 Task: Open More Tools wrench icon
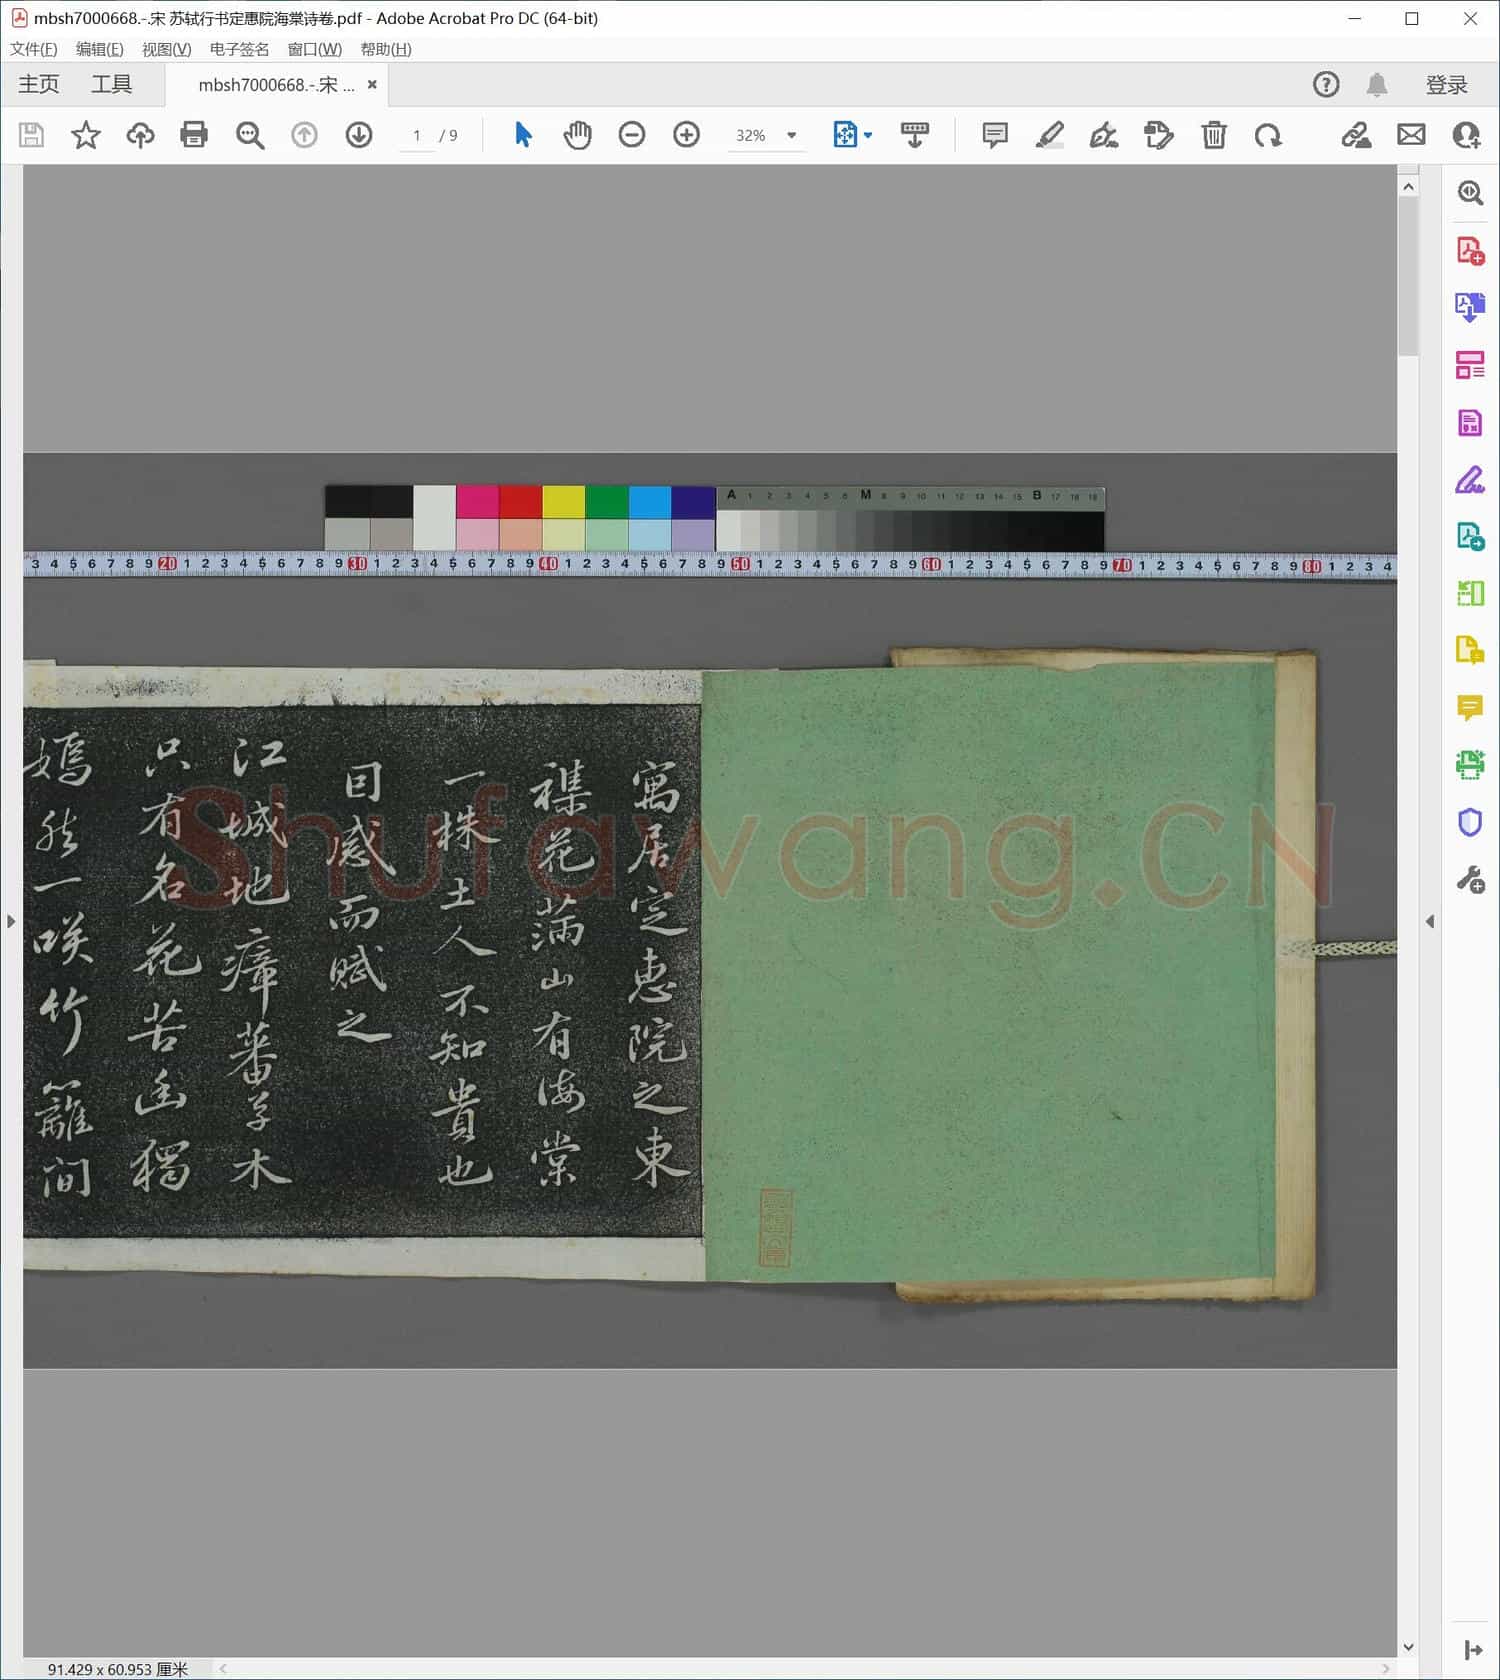(x=1470, y=880)
